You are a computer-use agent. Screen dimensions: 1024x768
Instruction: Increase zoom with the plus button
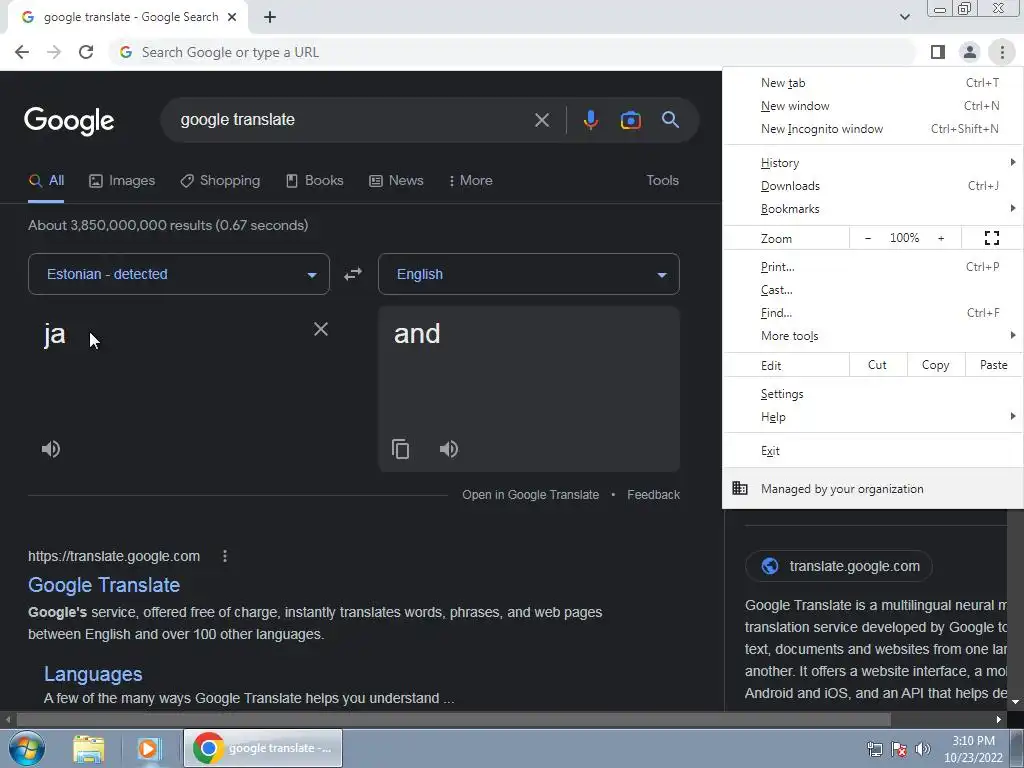point(941,238)
